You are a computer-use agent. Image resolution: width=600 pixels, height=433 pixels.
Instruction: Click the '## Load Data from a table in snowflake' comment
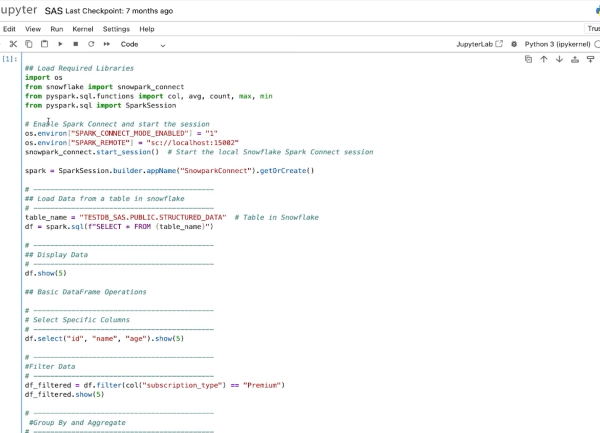point(104,199)
